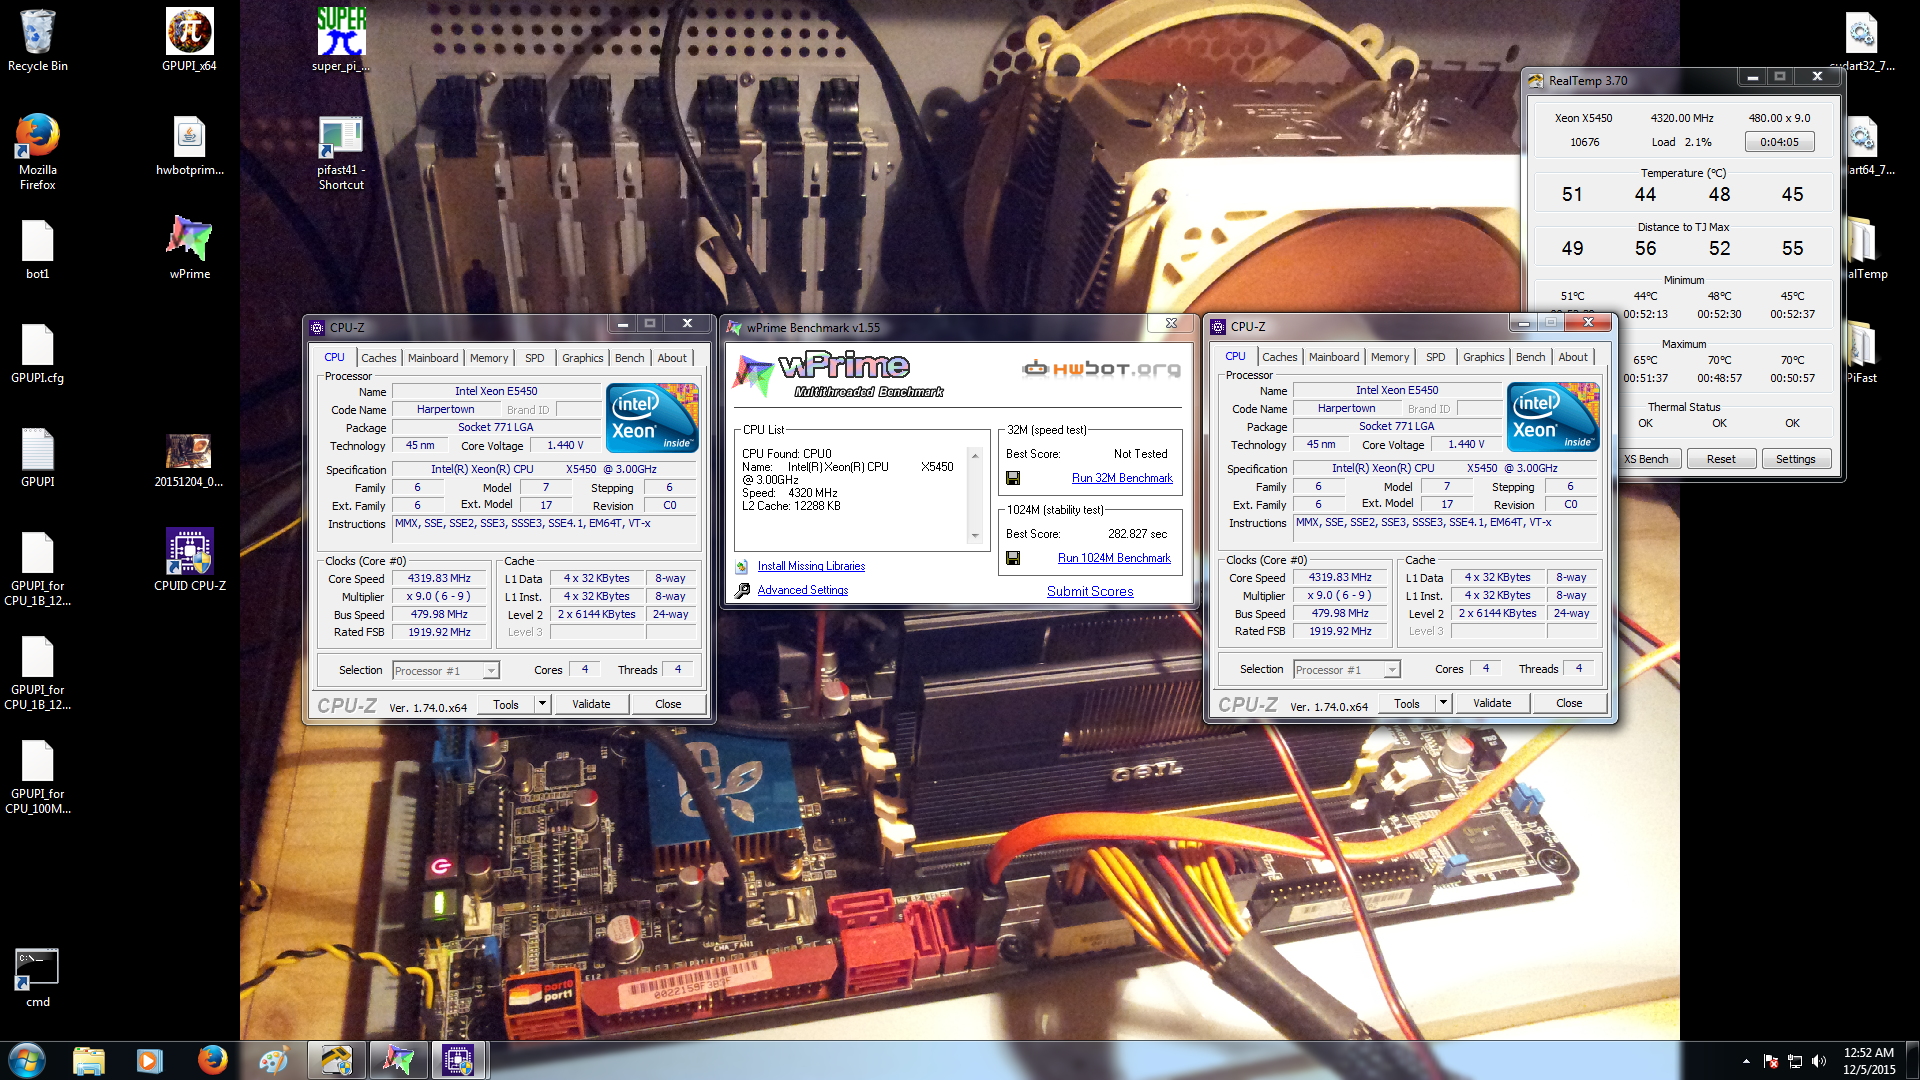Image resolution: width=1920 pixels, height=1080 pixels.
Task: Open Mozilla Firefox desktop shortcut
Action: click(37, 151)
